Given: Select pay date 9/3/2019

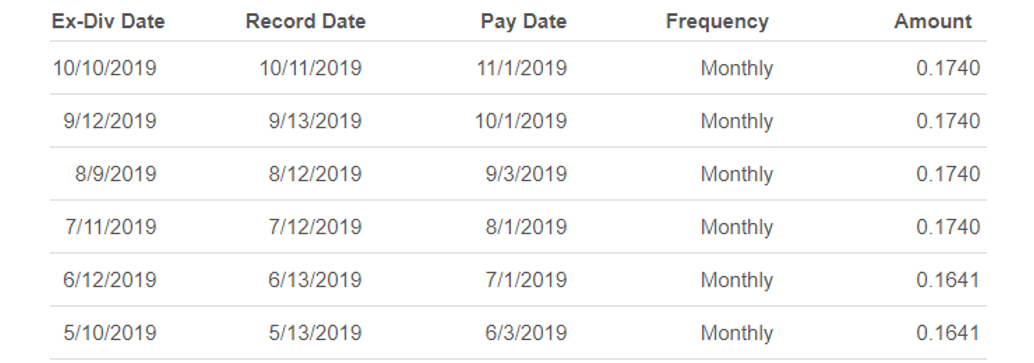Looking at the screenshot, I should point(526,174).
